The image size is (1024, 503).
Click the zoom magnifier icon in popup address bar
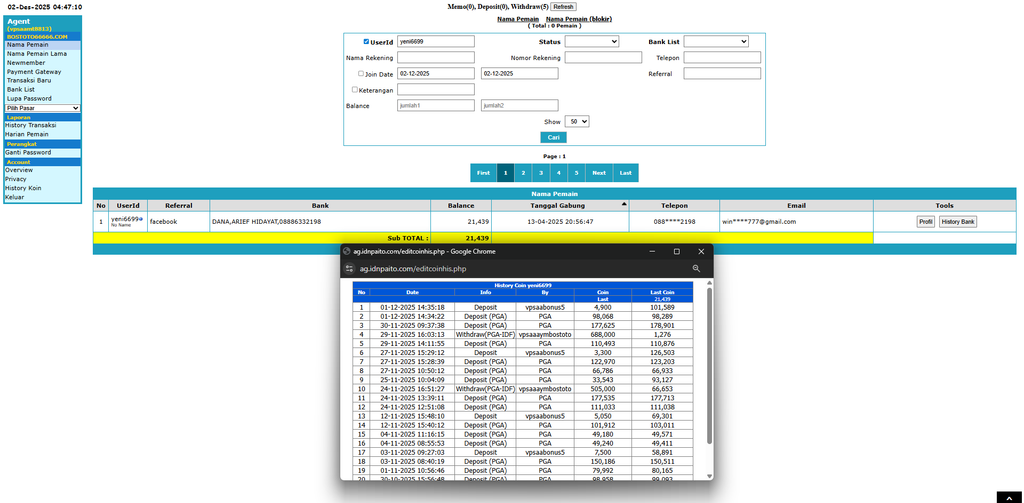pyautogui.click(x=696, y=268)
